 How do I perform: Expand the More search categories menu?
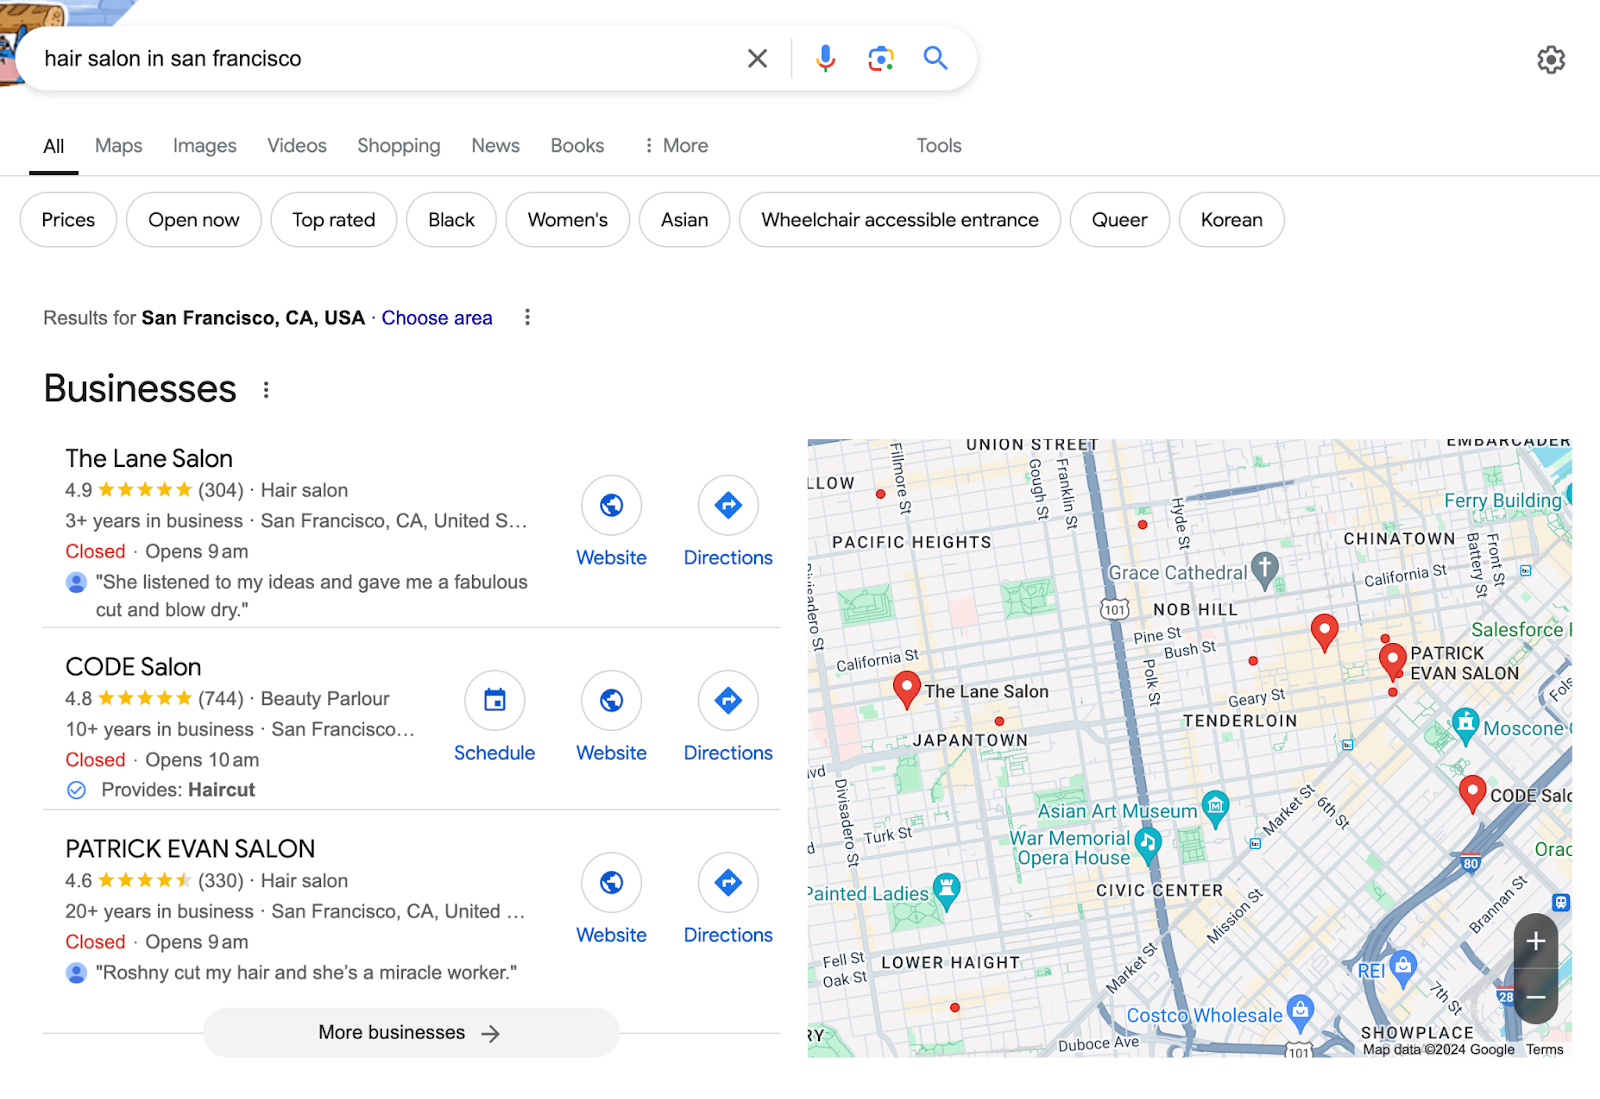click(x=675, y=146)
